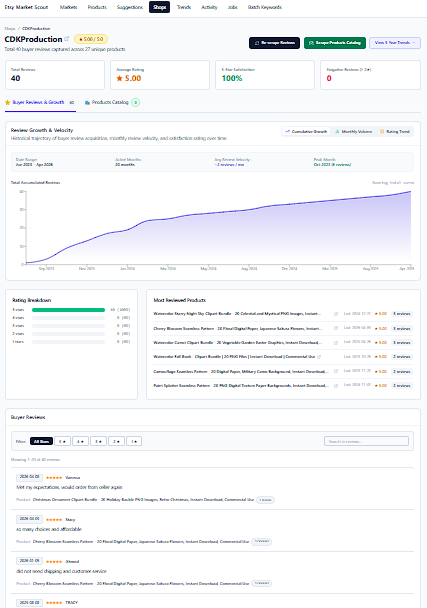
Task: Click the Shops breadcrumb link
Action: click(x=10, y=29)
